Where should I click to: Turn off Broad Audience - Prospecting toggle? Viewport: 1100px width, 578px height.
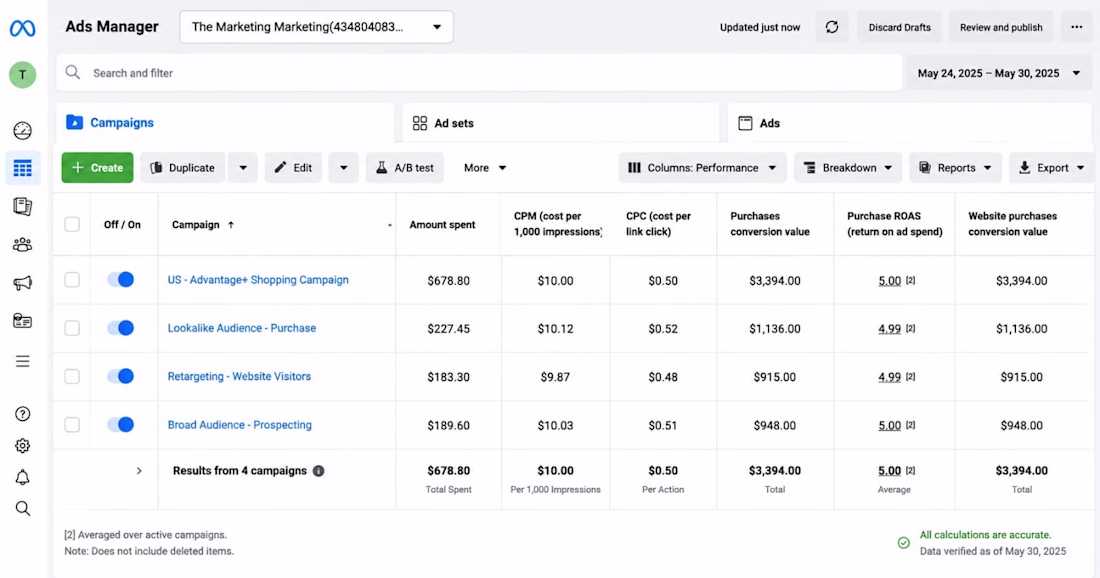pos(121,424)
